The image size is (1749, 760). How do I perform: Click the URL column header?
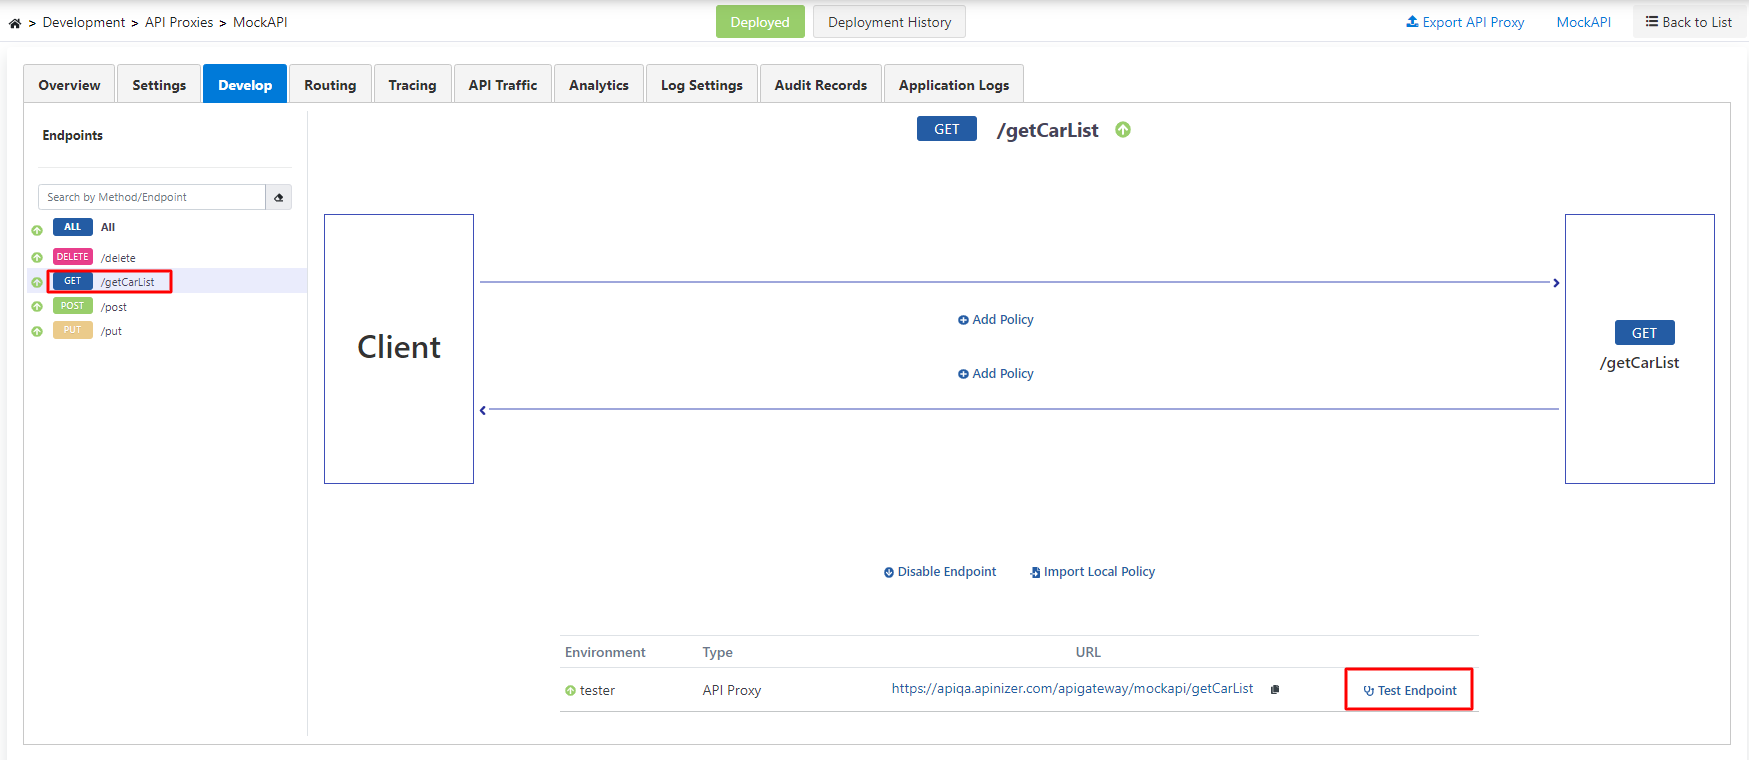1088,652
